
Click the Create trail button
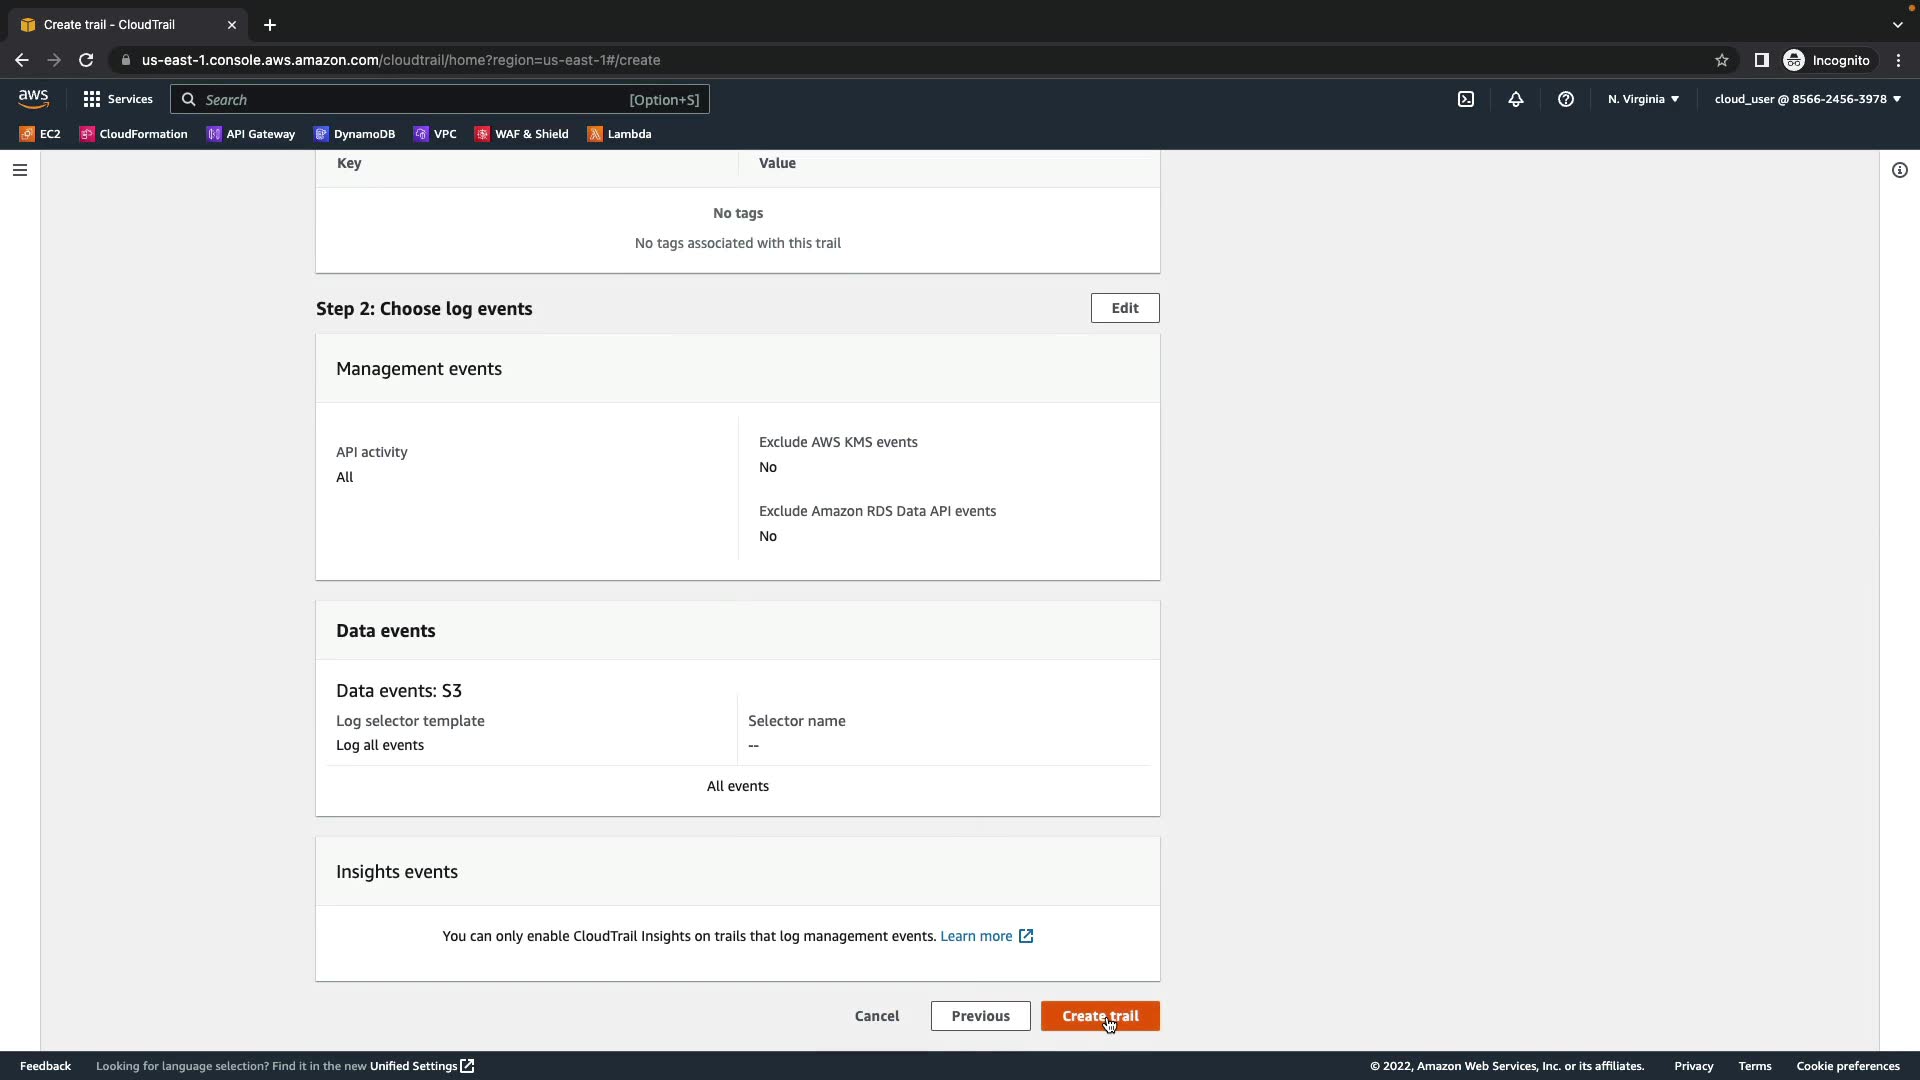tap(1100, 1016)
